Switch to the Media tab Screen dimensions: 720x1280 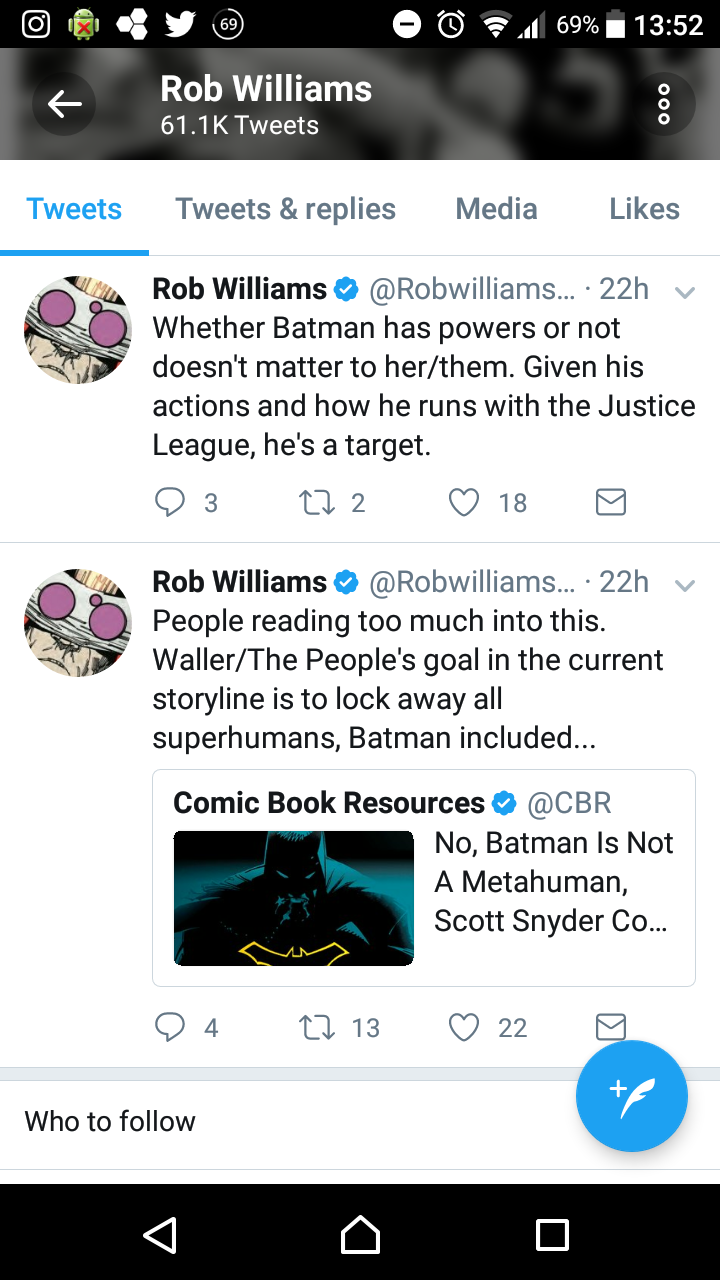pyautogui.click(x=496, y=209)
